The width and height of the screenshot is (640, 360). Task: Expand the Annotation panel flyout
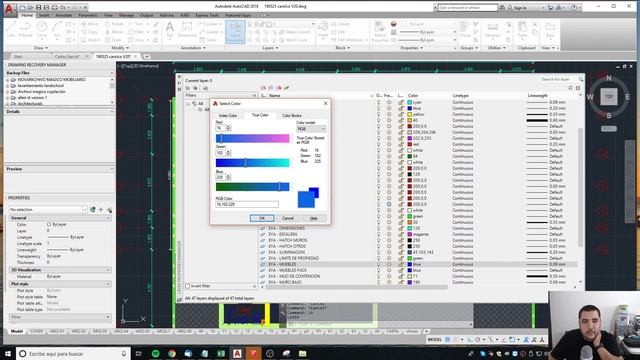193,48
